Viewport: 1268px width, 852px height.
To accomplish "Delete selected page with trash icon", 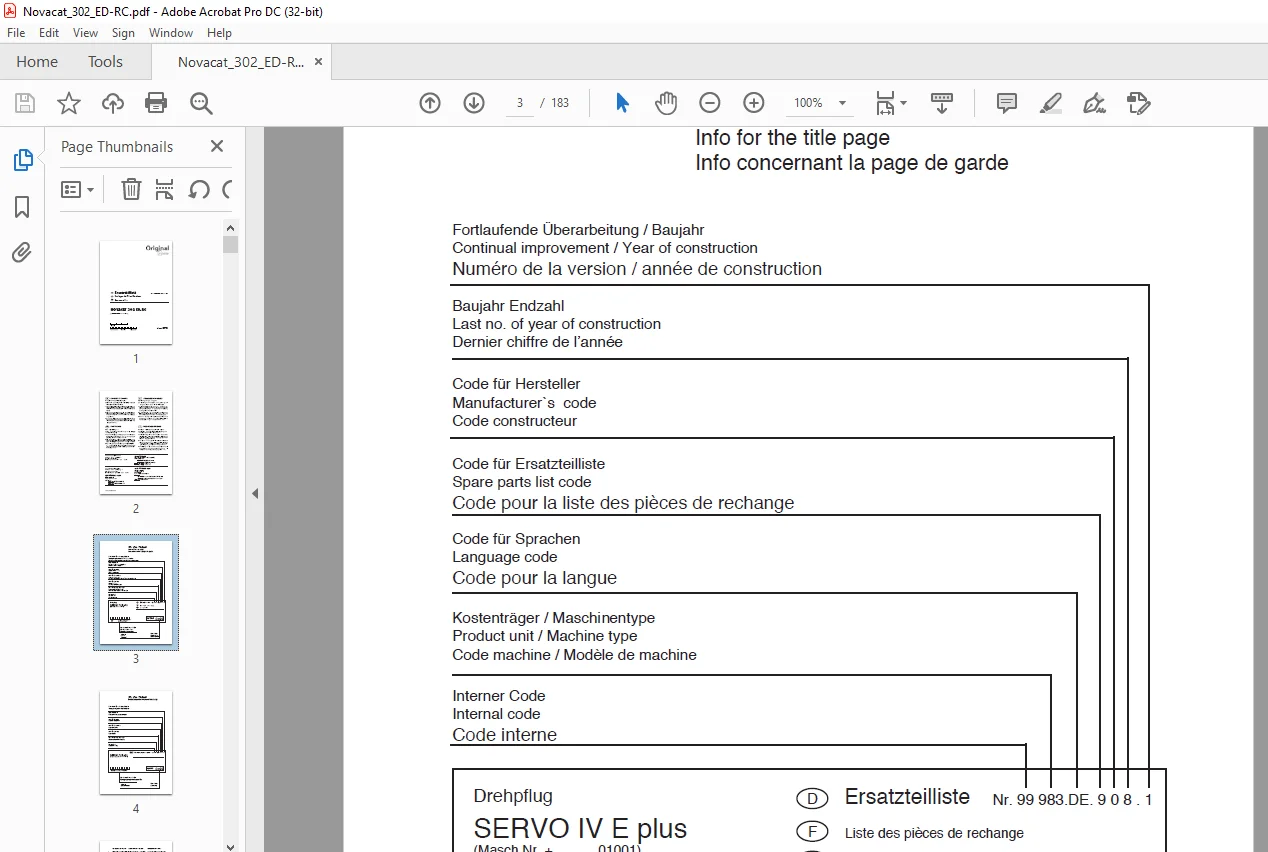I will pyautogui.click(x=131, y=189).
